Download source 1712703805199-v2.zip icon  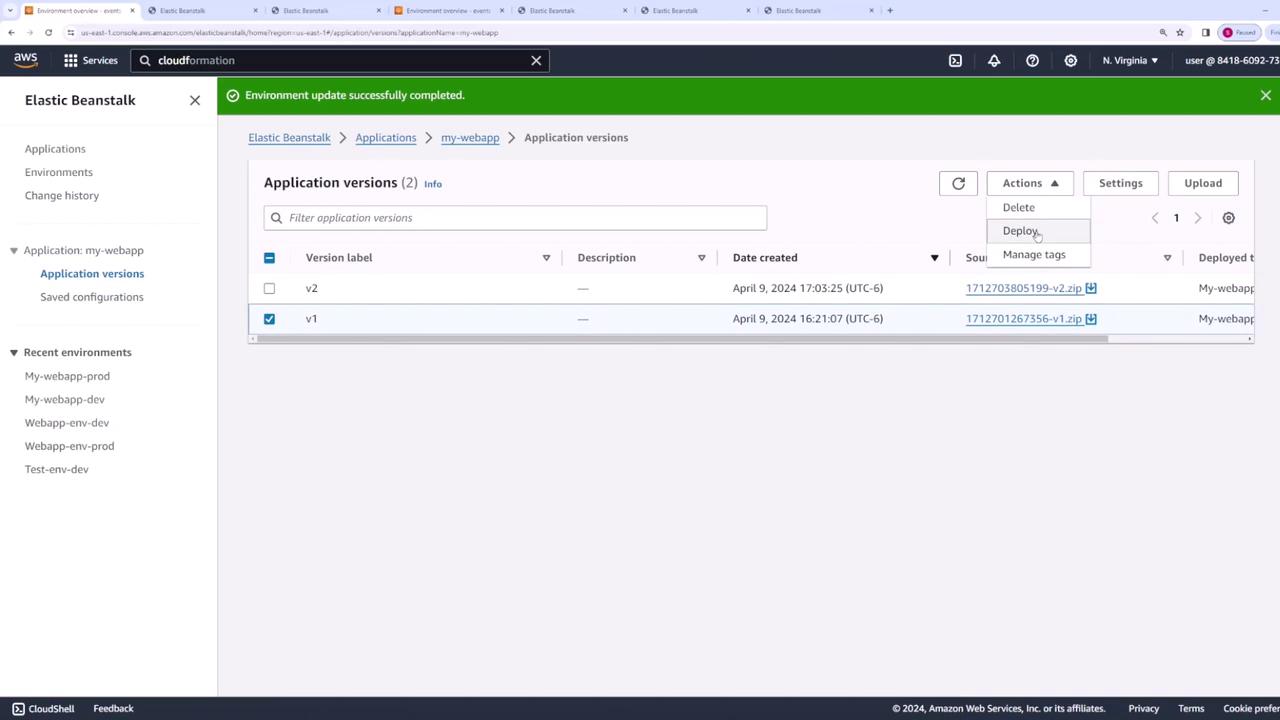coord(1091,288)
